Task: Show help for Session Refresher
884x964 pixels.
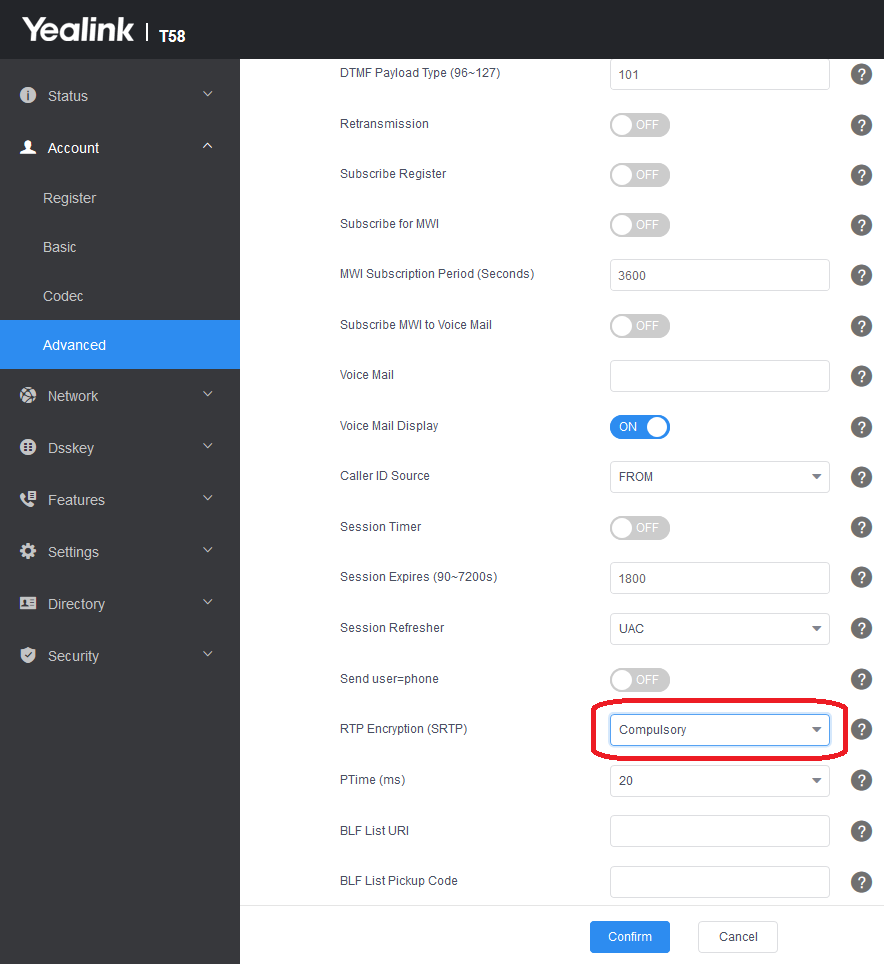Action: coord(861,628)
